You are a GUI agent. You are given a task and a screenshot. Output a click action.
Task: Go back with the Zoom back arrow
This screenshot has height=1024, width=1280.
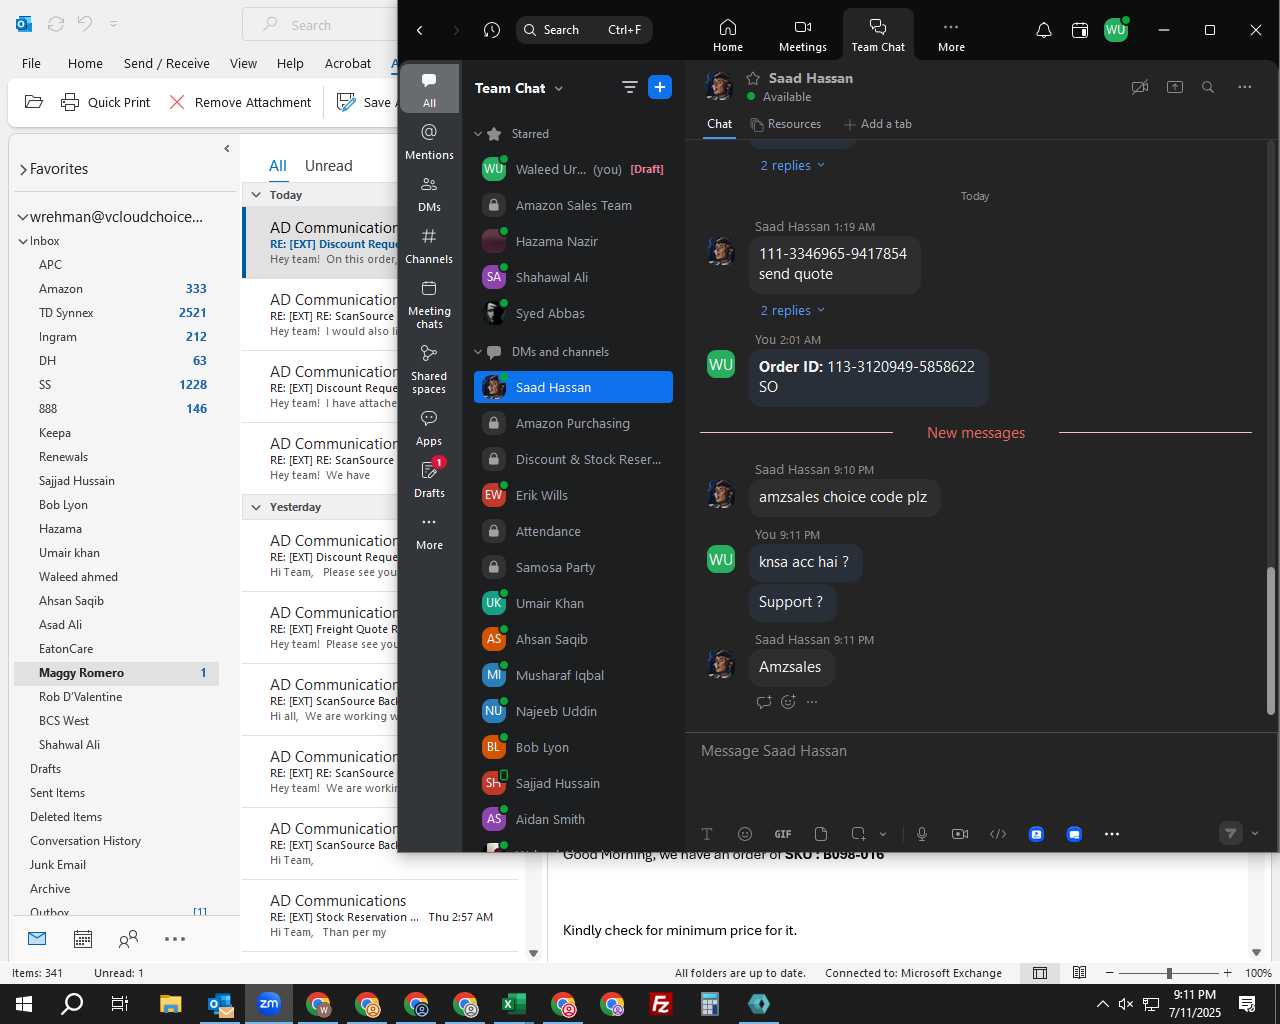pos(420,30)
